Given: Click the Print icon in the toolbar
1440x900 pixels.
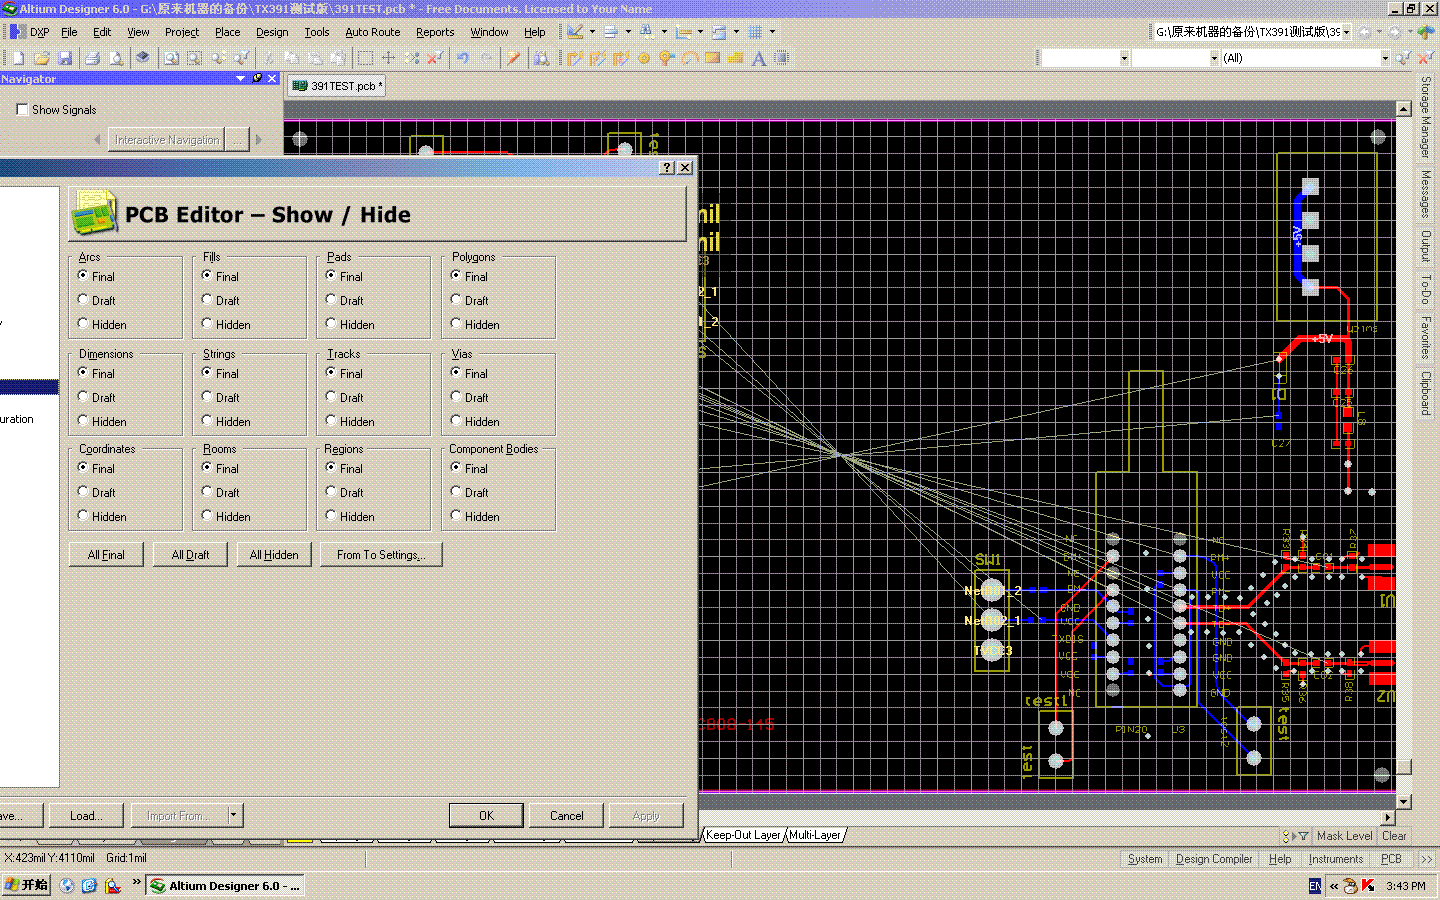Looking at the screenshot, I should point(92,59).
